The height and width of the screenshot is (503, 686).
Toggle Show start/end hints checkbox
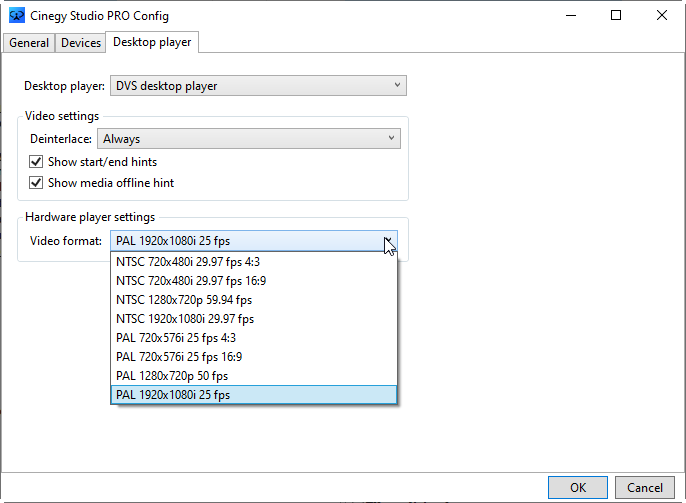pyautogui.click(x=36, y=162)
